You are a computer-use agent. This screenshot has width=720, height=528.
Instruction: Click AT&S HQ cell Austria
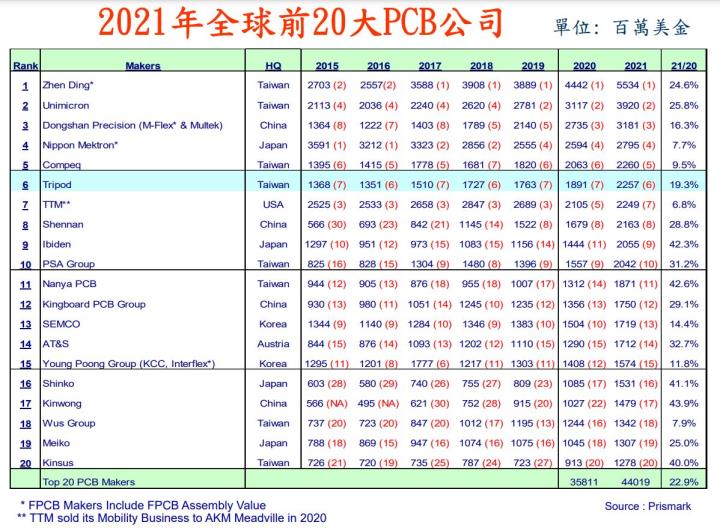tap(273, 344)
